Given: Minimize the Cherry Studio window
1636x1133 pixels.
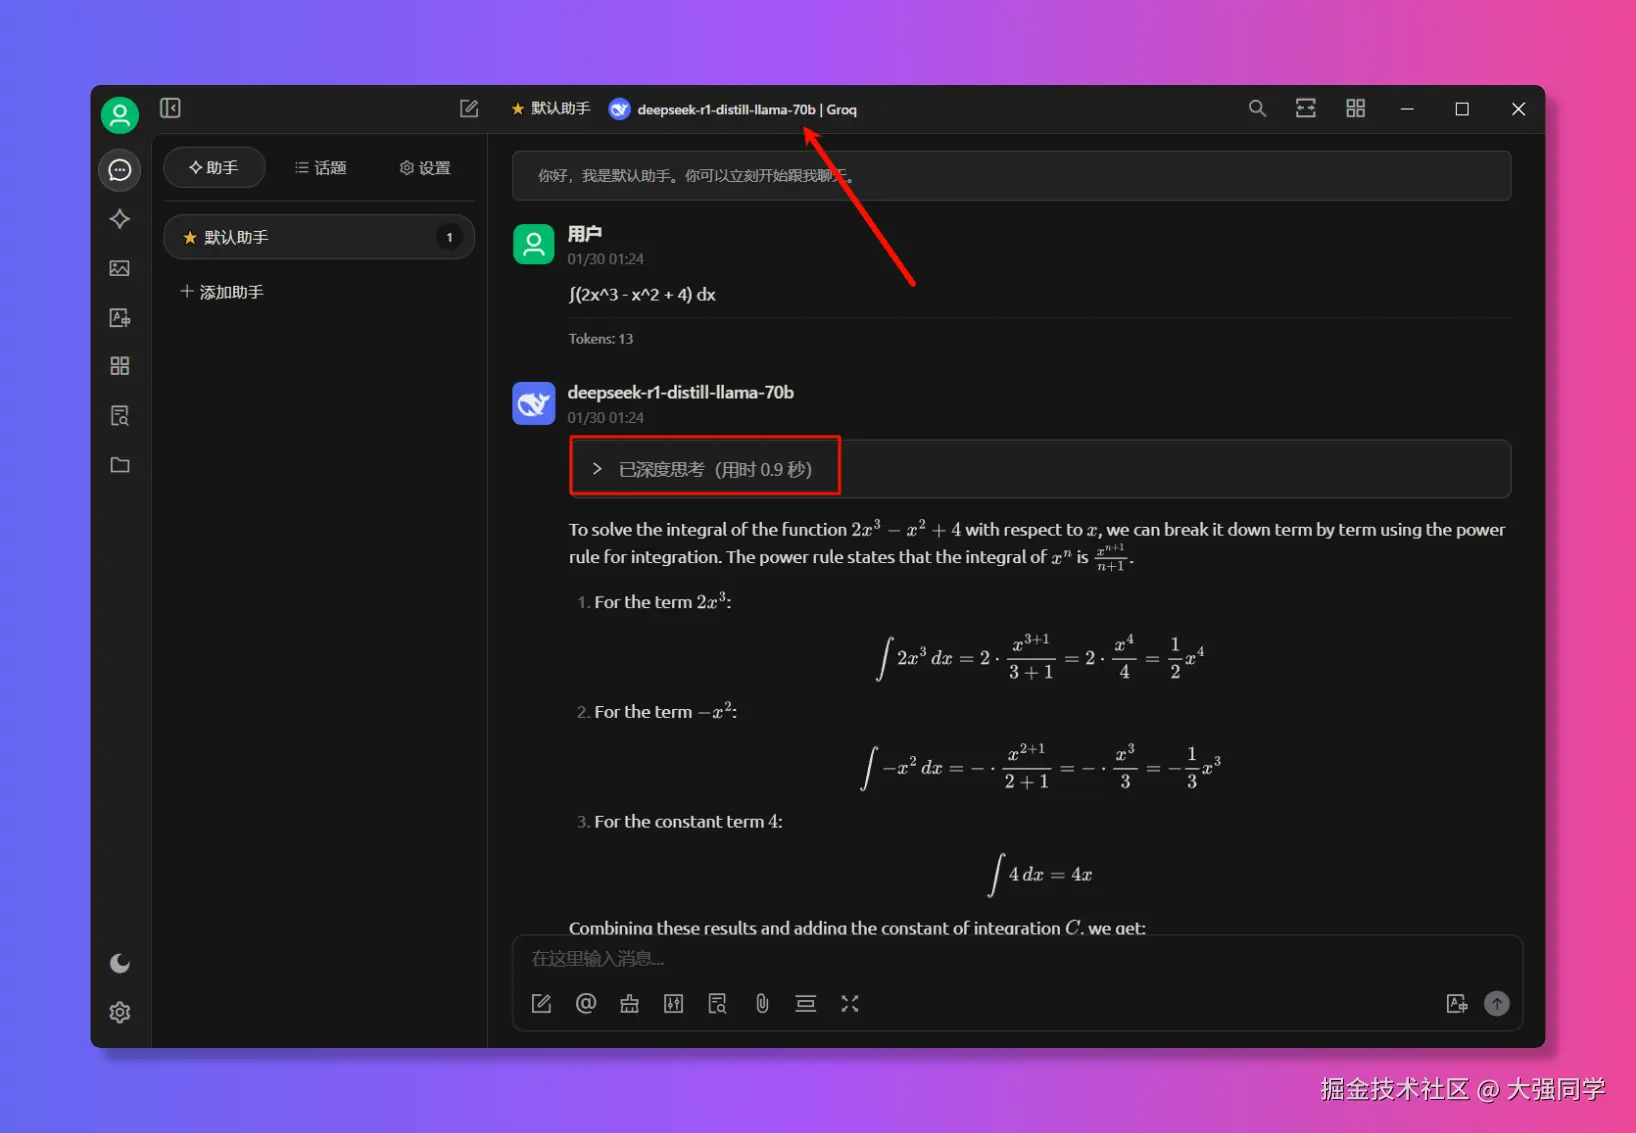Looking at the screenshot, I should point(1407,109).
